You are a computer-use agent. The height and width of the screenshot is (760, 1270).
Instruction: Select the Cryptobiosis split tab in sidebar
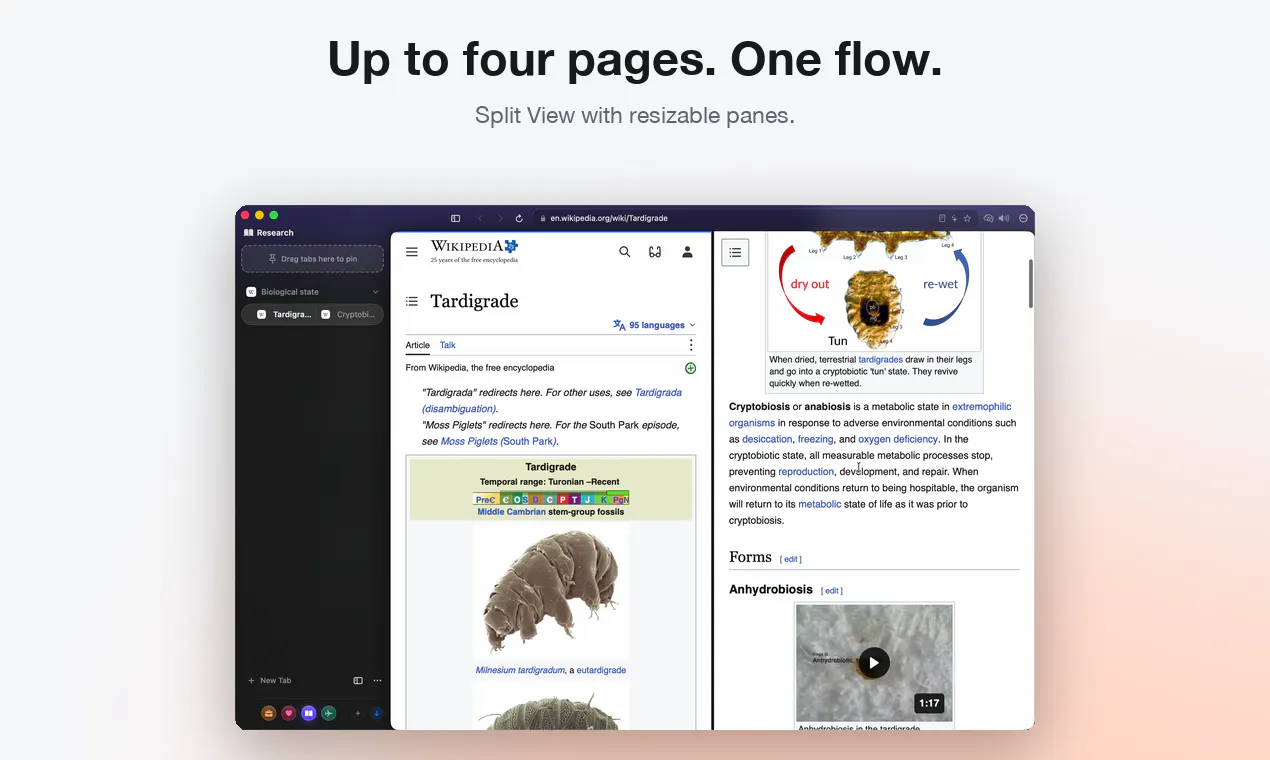click(348, 314)
